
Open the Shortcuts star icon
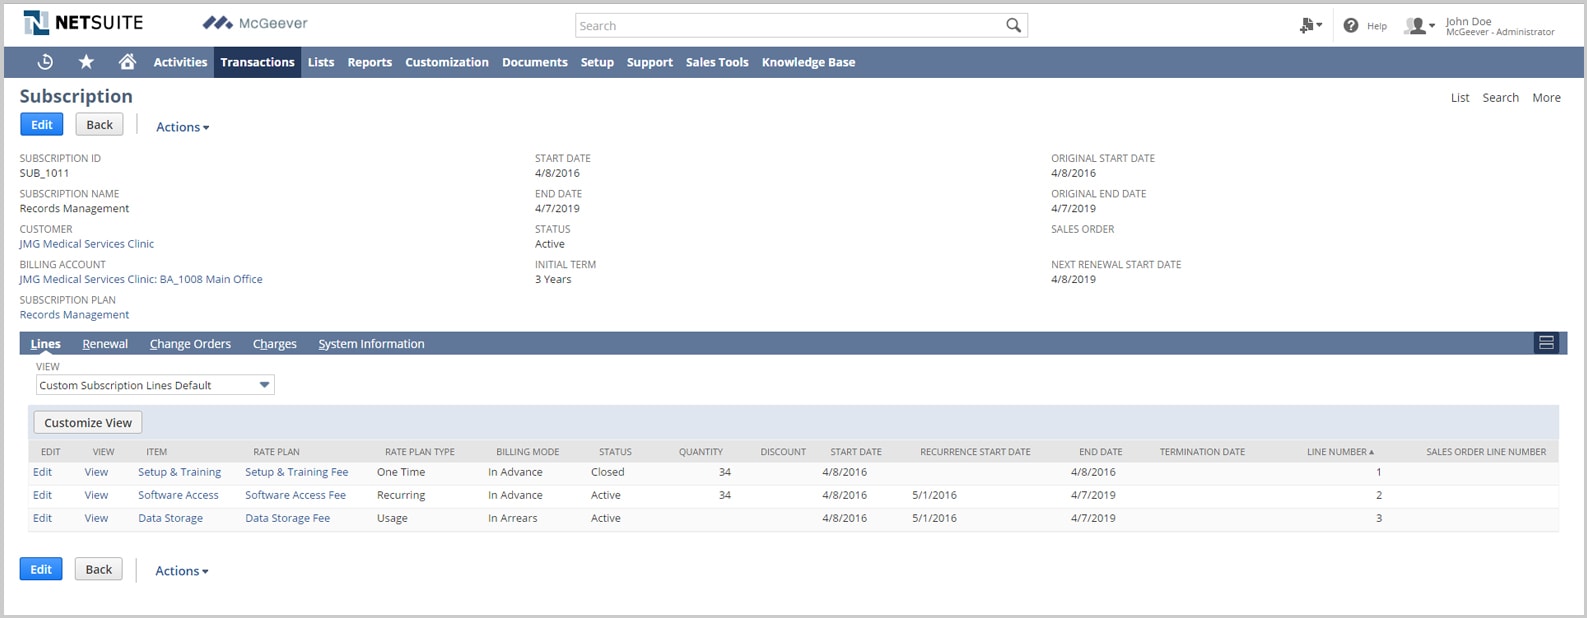(x=86, y=62)
